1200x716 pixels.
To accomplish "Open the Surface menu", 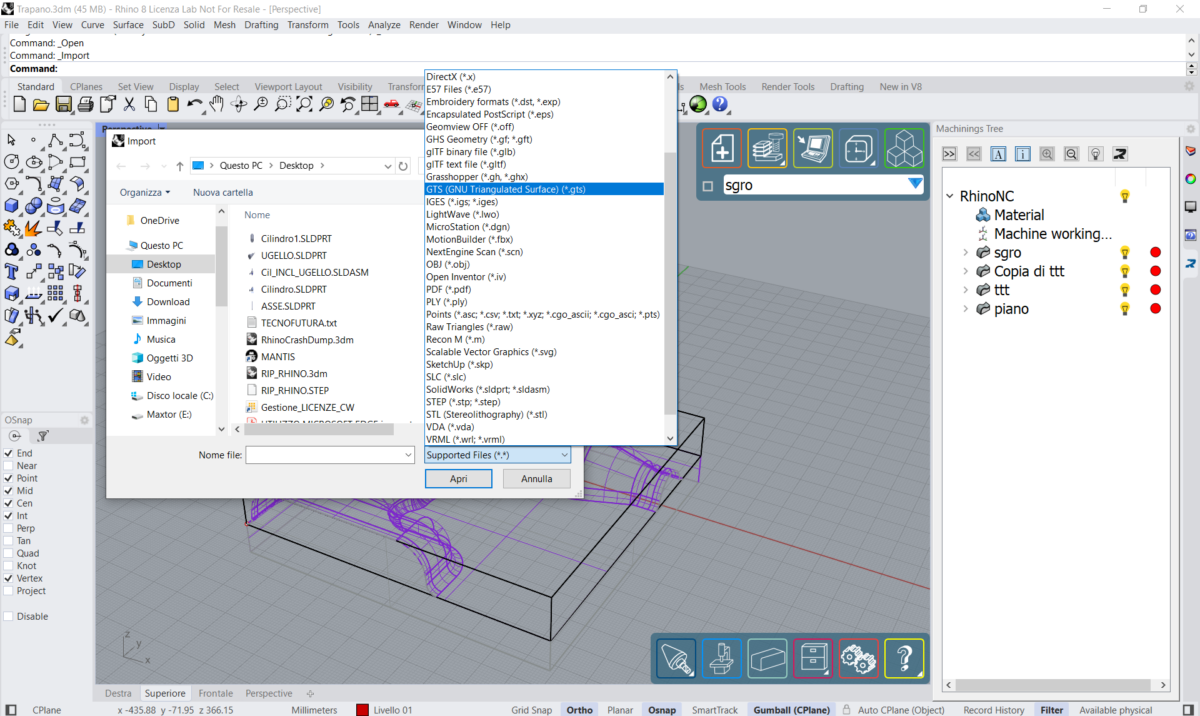I will pyautogui.click(x=128, y=25).
